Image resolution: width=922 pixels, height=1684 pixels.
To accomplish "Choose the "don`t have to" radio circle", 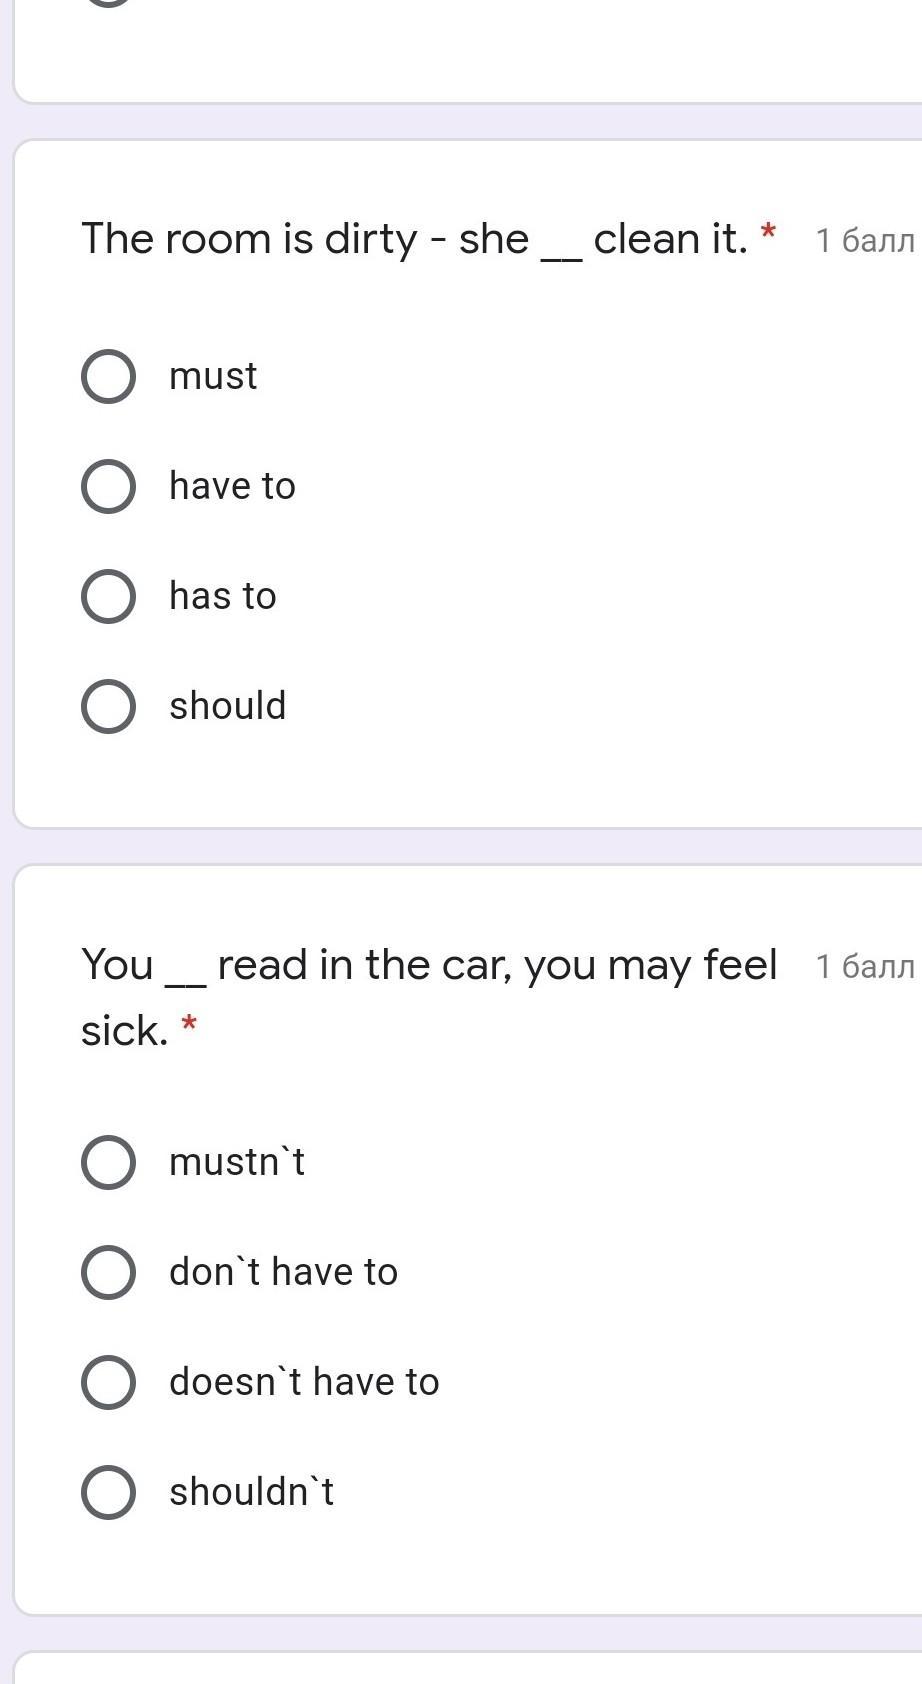I will 108,1273.
